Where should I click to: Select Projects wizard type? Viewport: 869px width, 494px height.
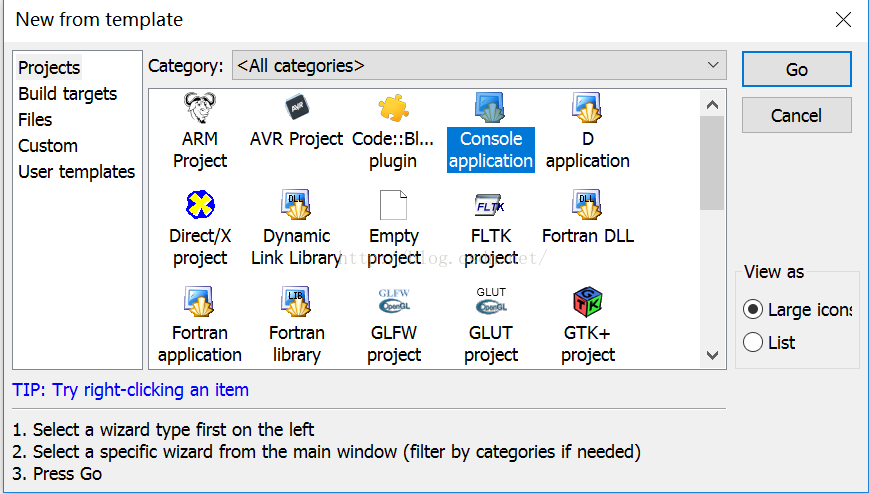click(x=49, y=68)
